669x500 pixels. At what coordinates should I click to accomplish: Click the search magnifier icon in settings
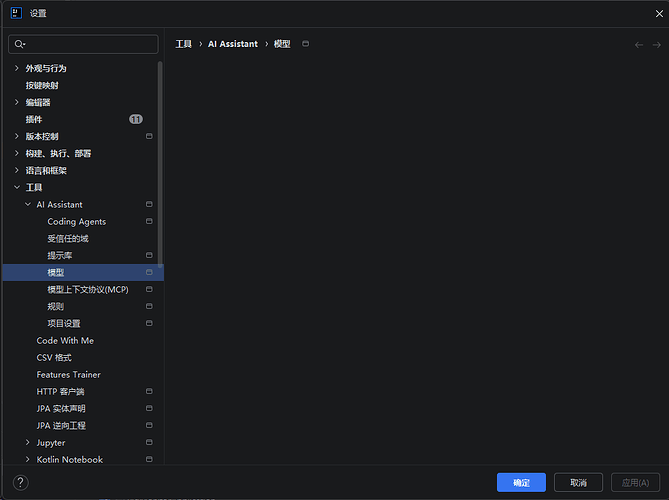[x=20, y=44]
